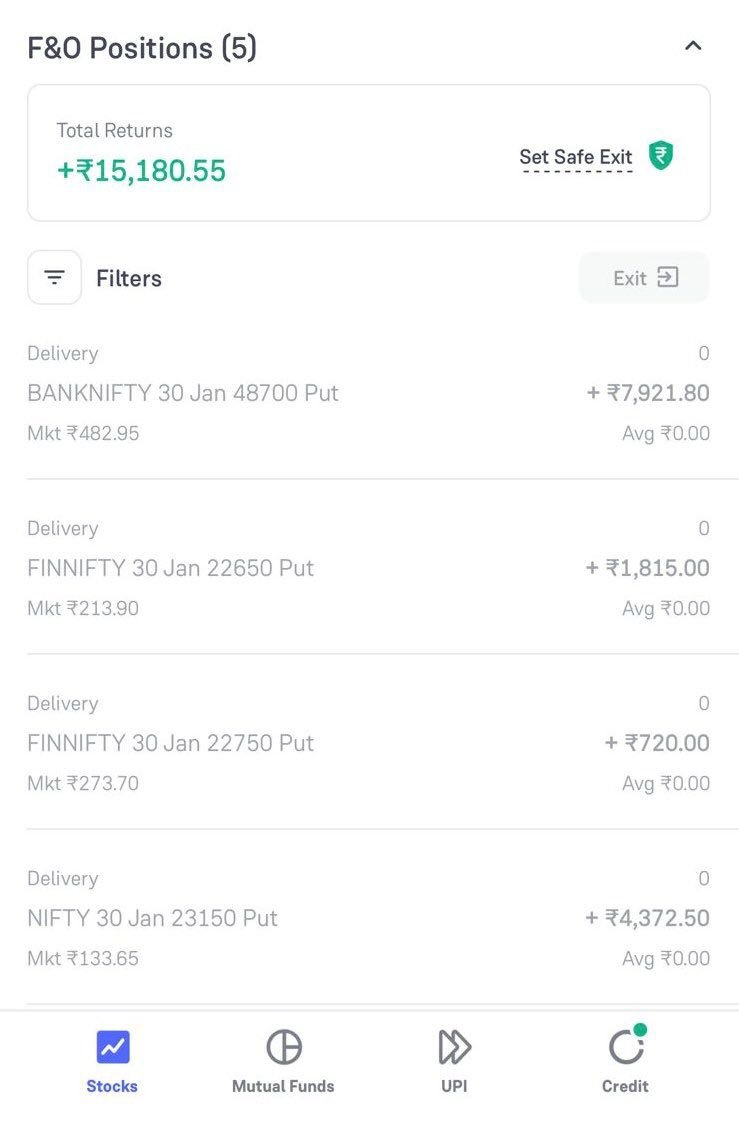Select FINNIFTY 30 Jan 22650 Put position
This screenshot has height=1137, width=739.
(x=368, y=568)
